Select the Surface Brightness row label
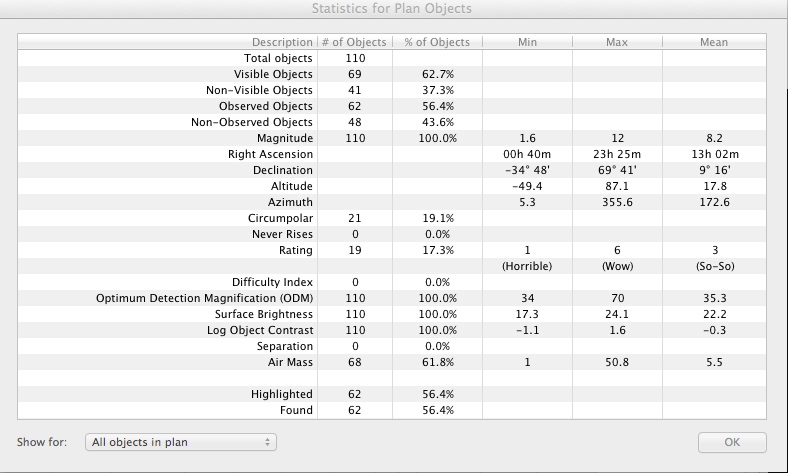This screenshot has width=788, height=473. [263, 314]
